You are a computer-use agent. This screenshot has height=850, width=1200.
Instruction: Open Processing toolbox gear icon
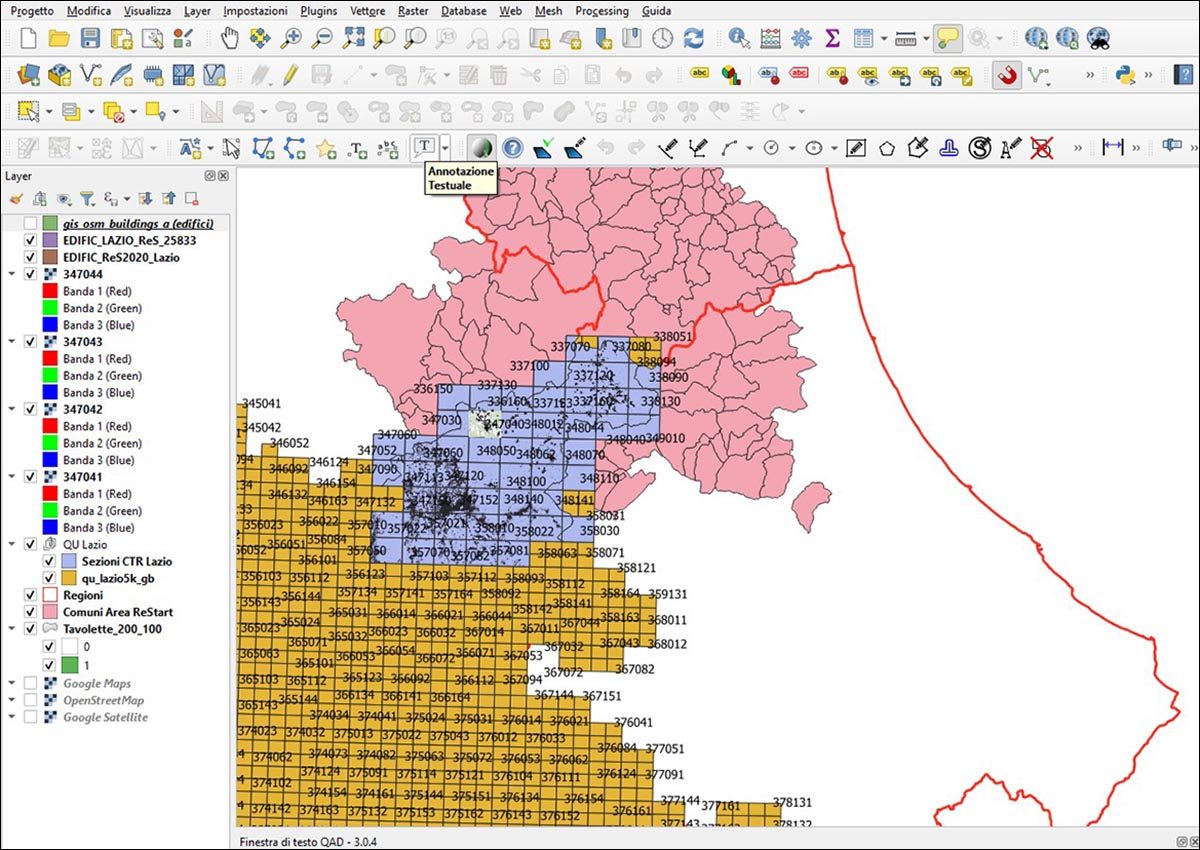coord(801,38)
